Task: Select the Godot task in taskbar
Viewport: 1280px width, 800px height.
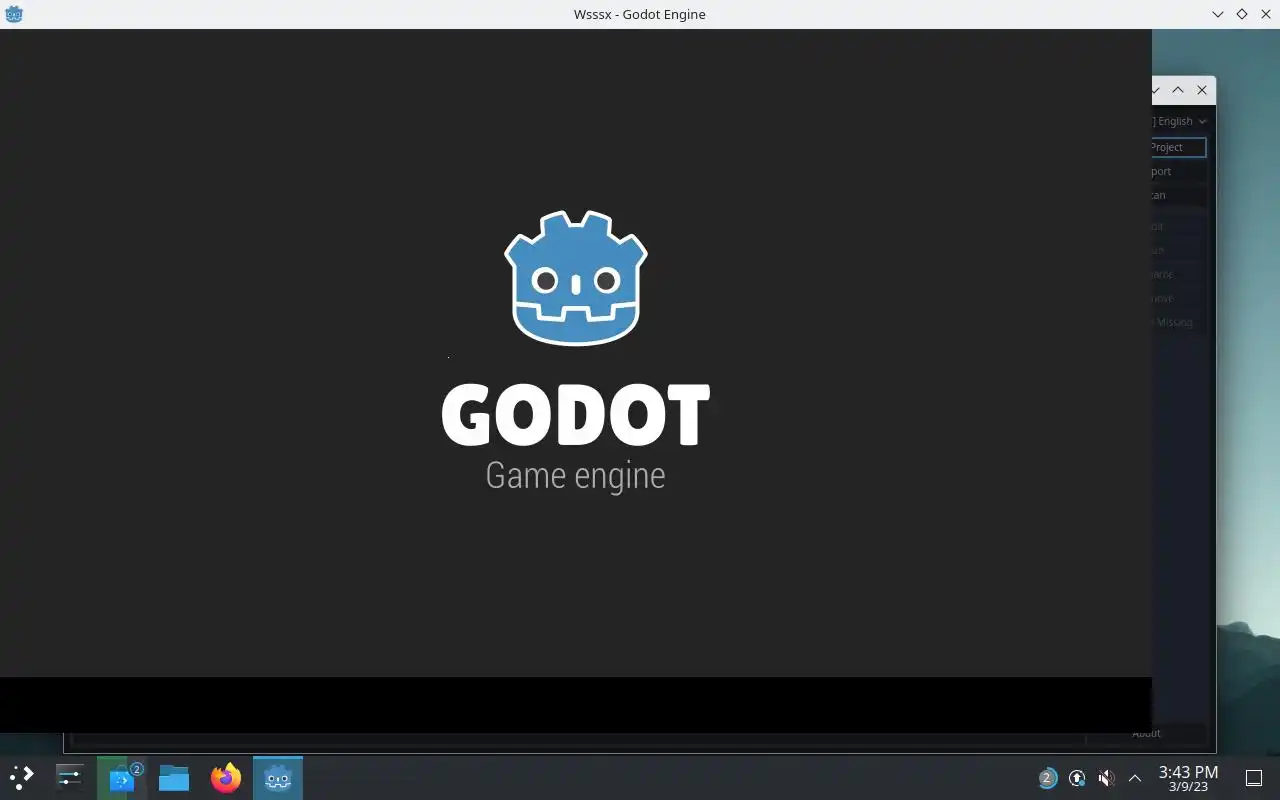Action: click(278, 777)
